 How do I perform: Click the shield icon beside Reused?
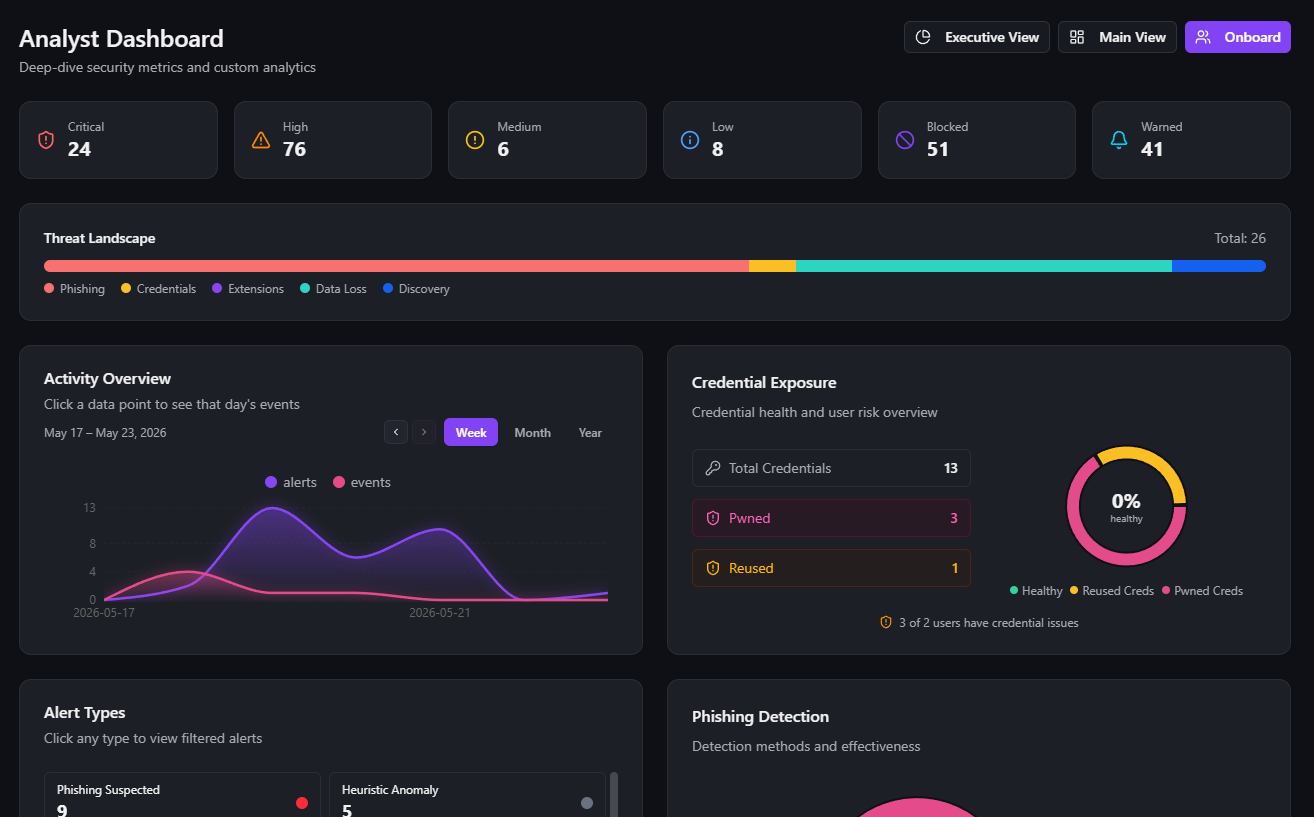pyautogui.click(x=713, y=568)
